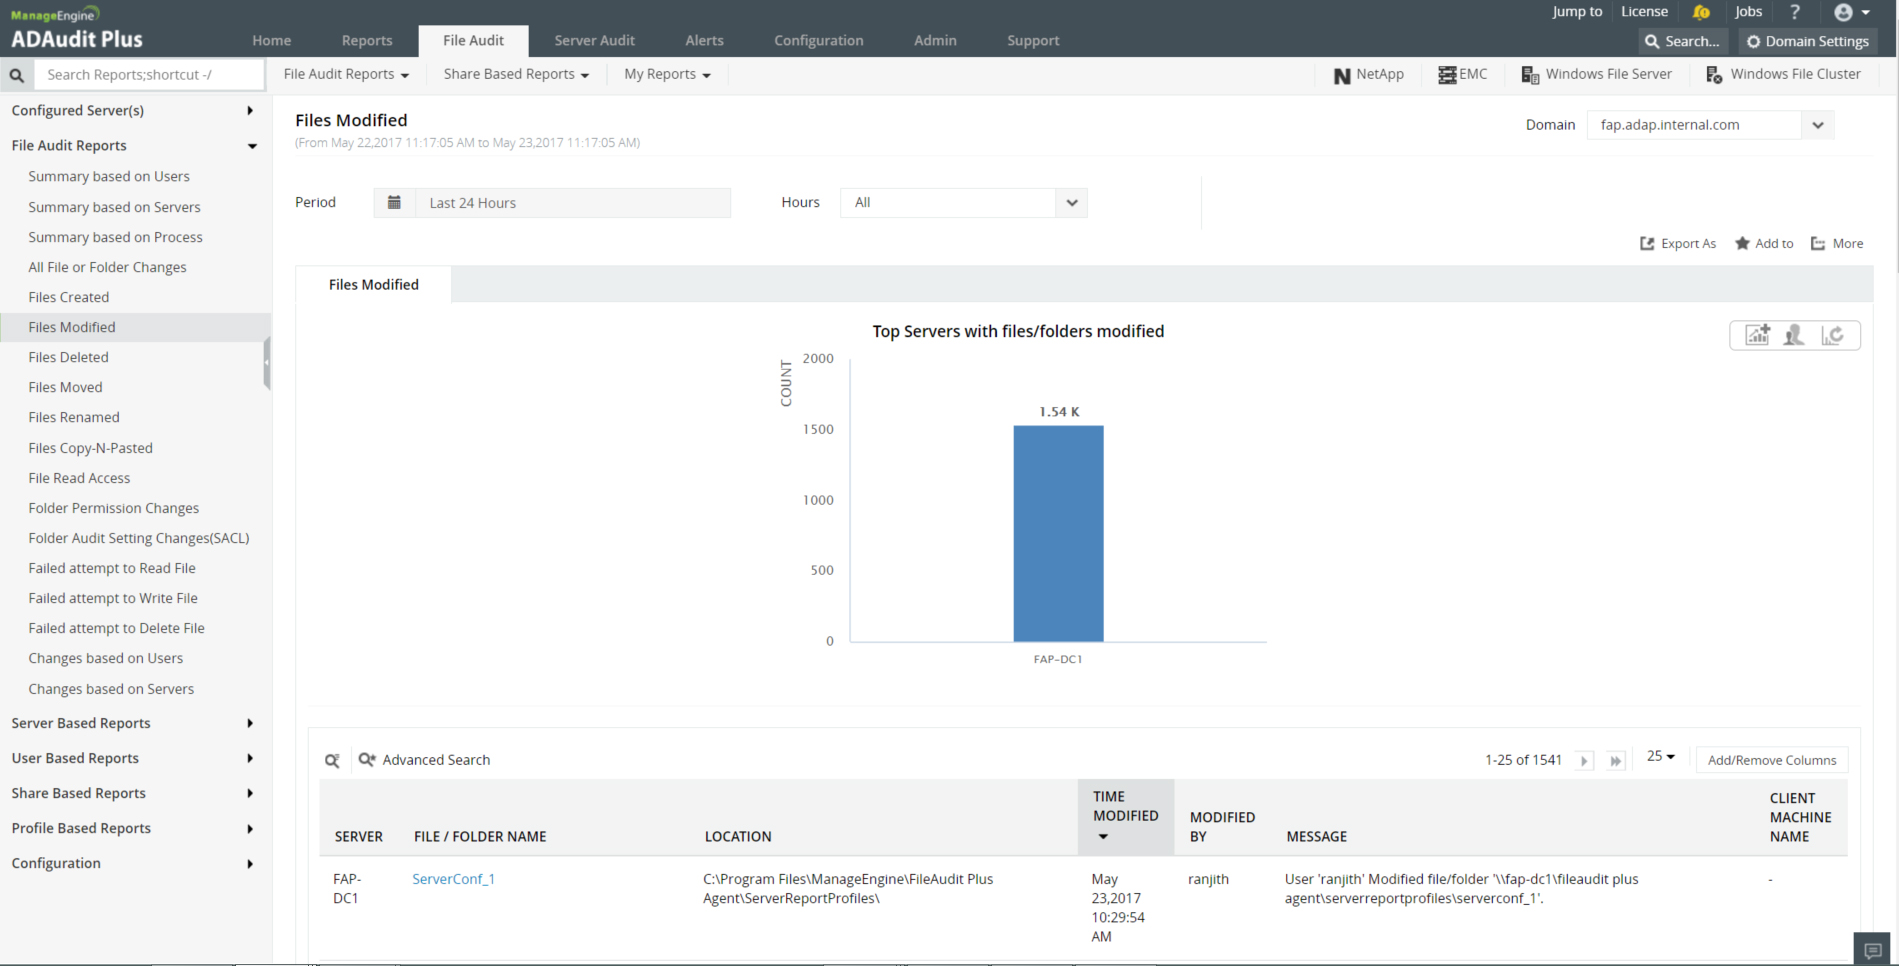1899x966 pixels.
Task: Open the ServerConf_1 file link
Action: (x=453, y=879)
